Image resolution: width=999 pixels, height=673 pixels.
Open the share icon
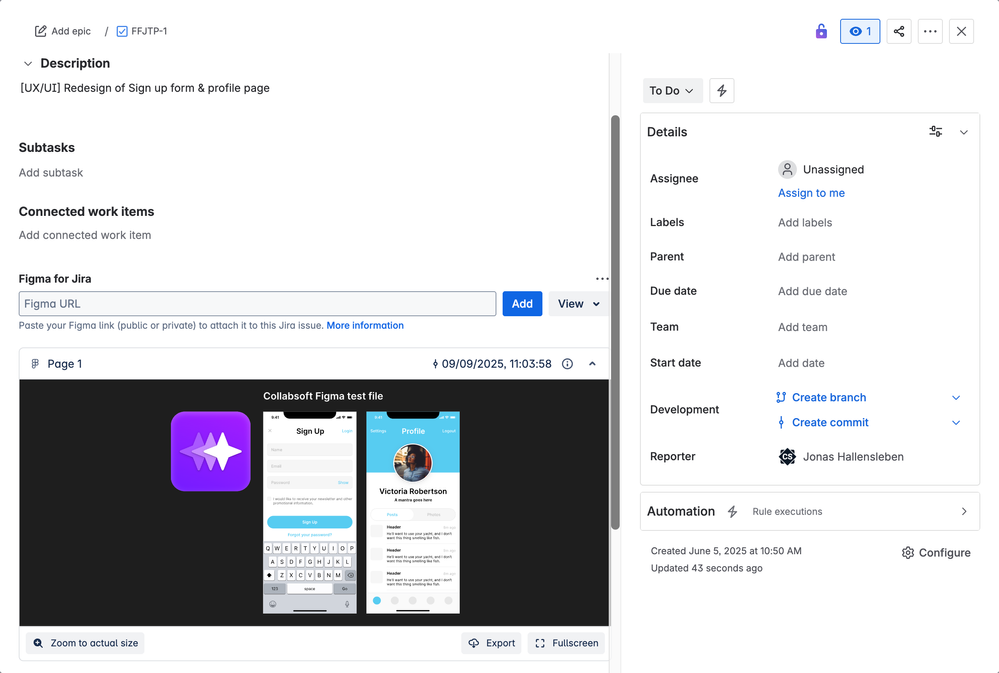pyautogui.click(x=899, y=31)
